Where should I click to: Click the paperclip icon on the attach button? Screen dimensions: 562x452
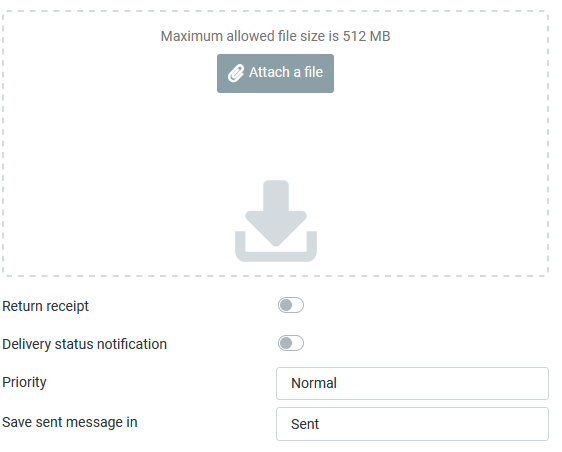(236, 73)
